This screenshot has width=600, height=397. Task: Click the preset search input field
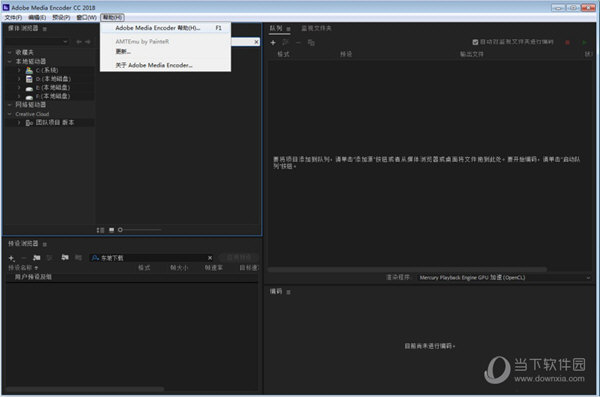pos(152,258)
